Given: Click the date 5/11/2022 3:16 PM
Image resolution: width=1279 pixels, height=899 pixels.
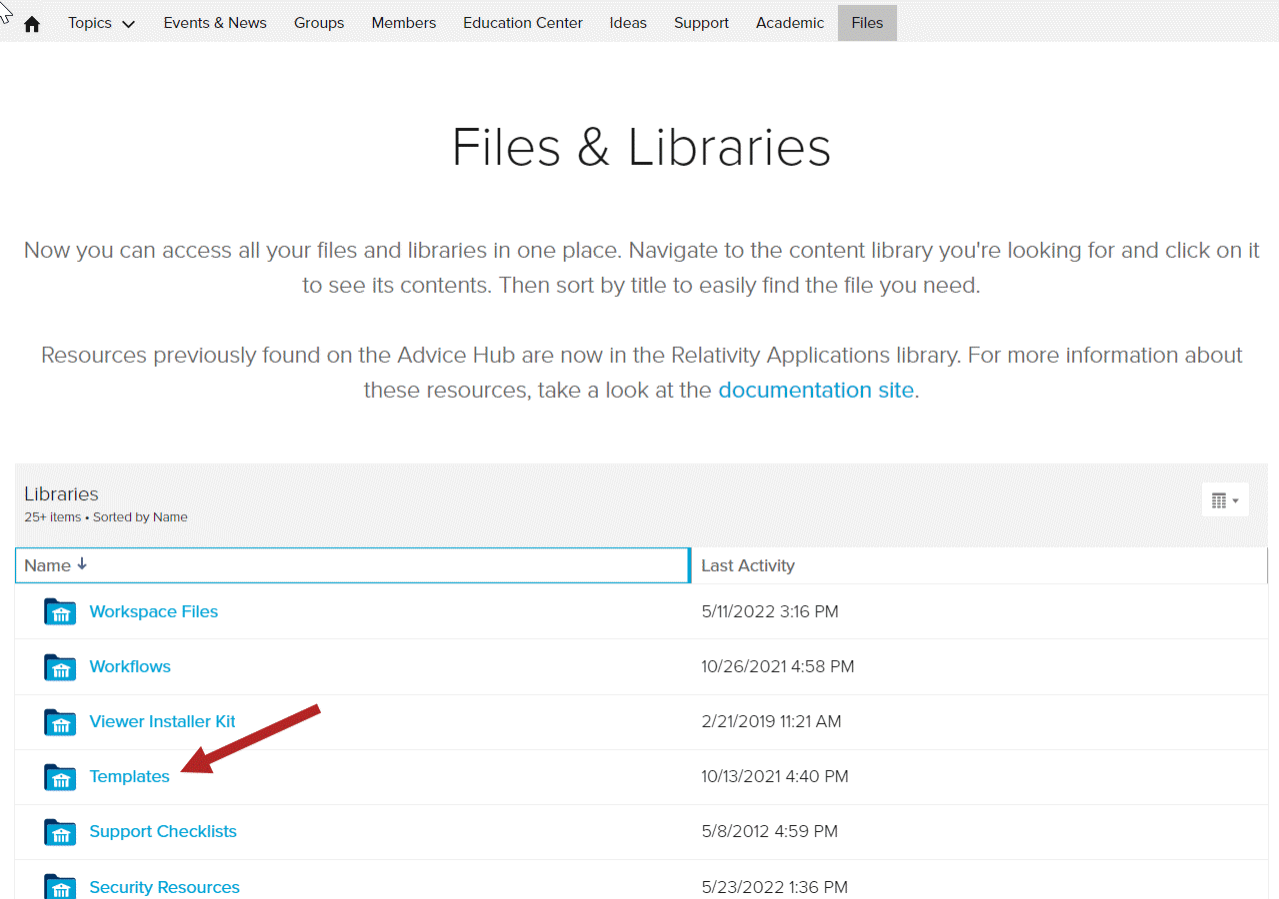Looking at the screenshot, I should (770, 611).
